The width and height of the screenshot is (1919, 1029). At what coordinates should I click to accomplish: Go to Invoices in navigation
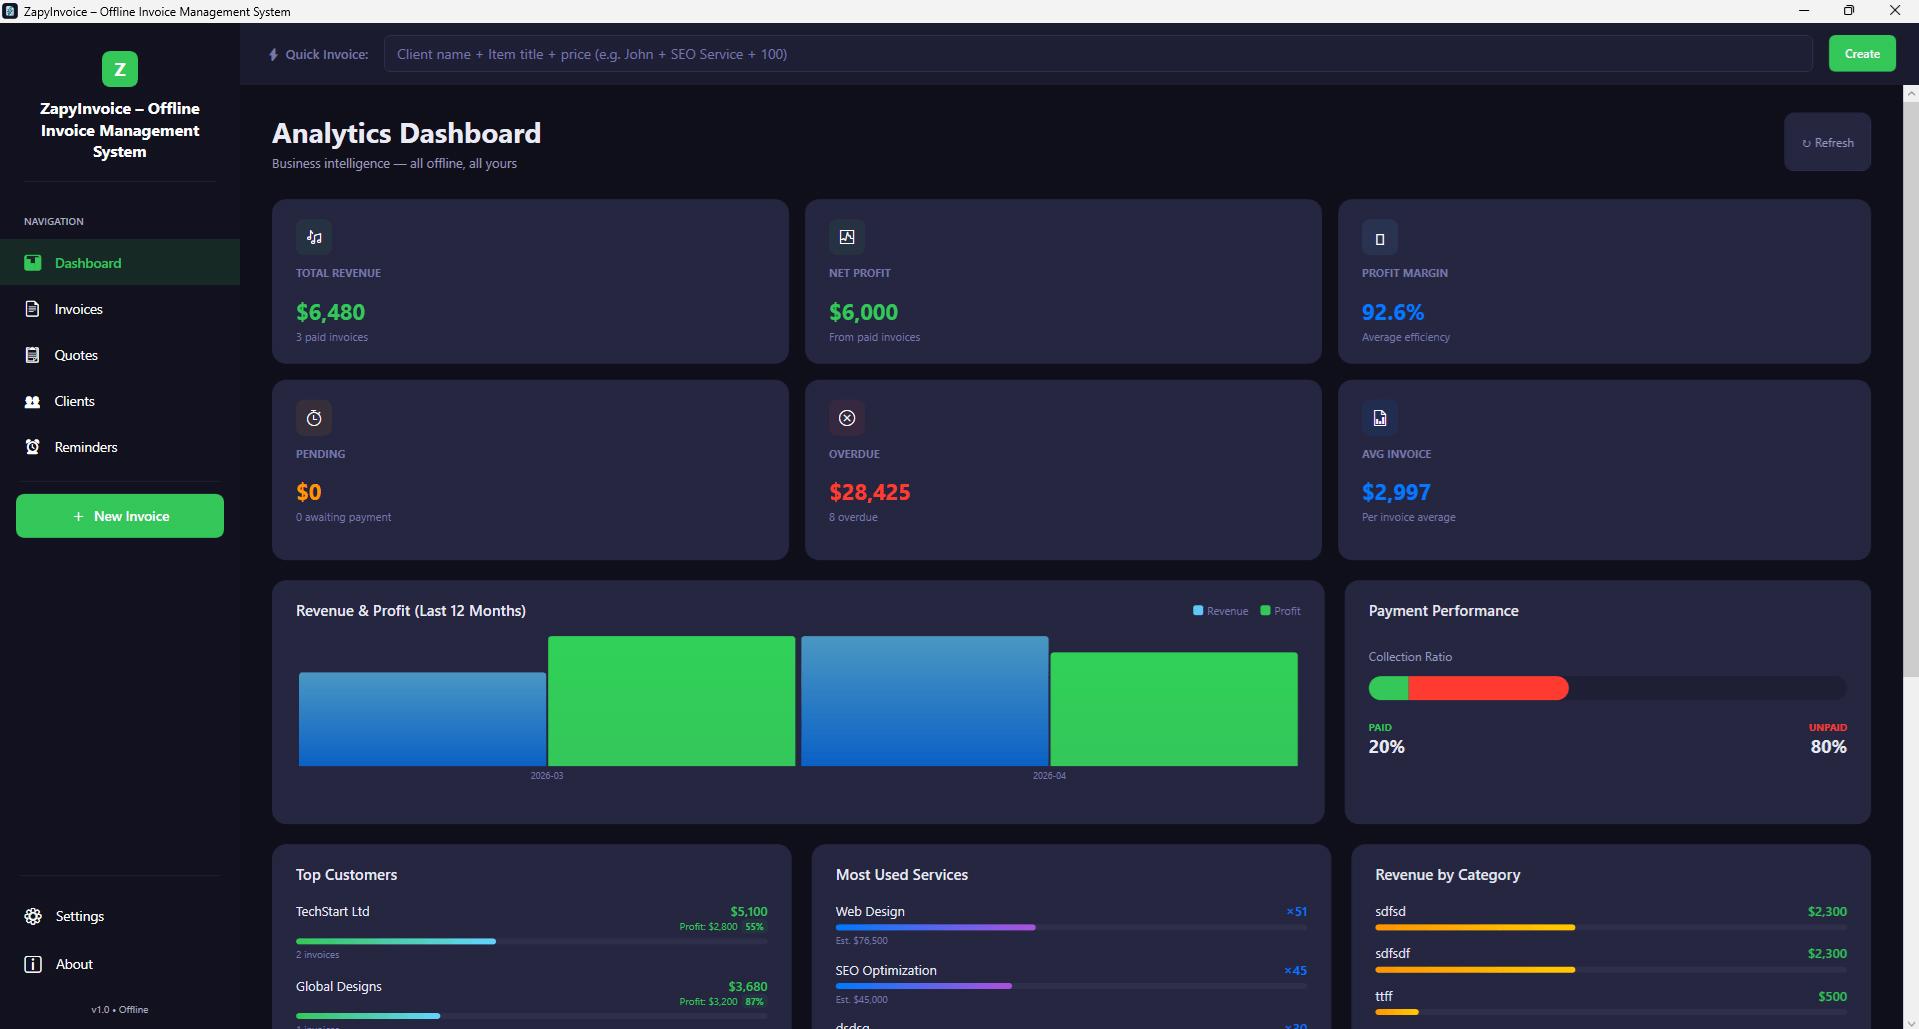120,309
